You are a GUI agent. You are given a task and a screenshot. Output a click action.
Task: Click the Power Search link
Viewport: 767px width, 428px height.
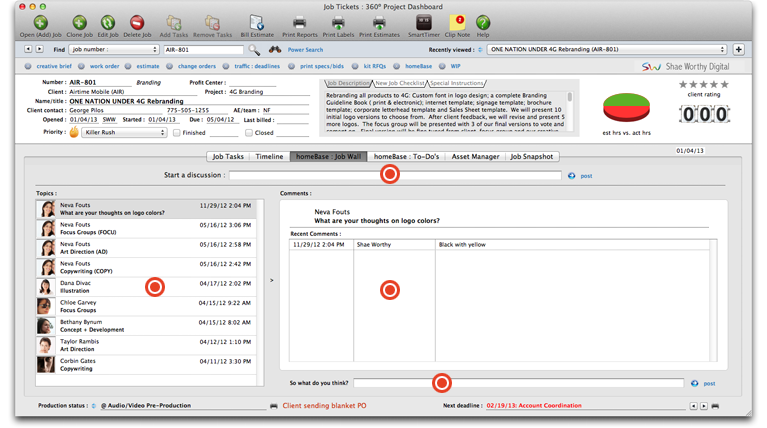coord(305,49)
